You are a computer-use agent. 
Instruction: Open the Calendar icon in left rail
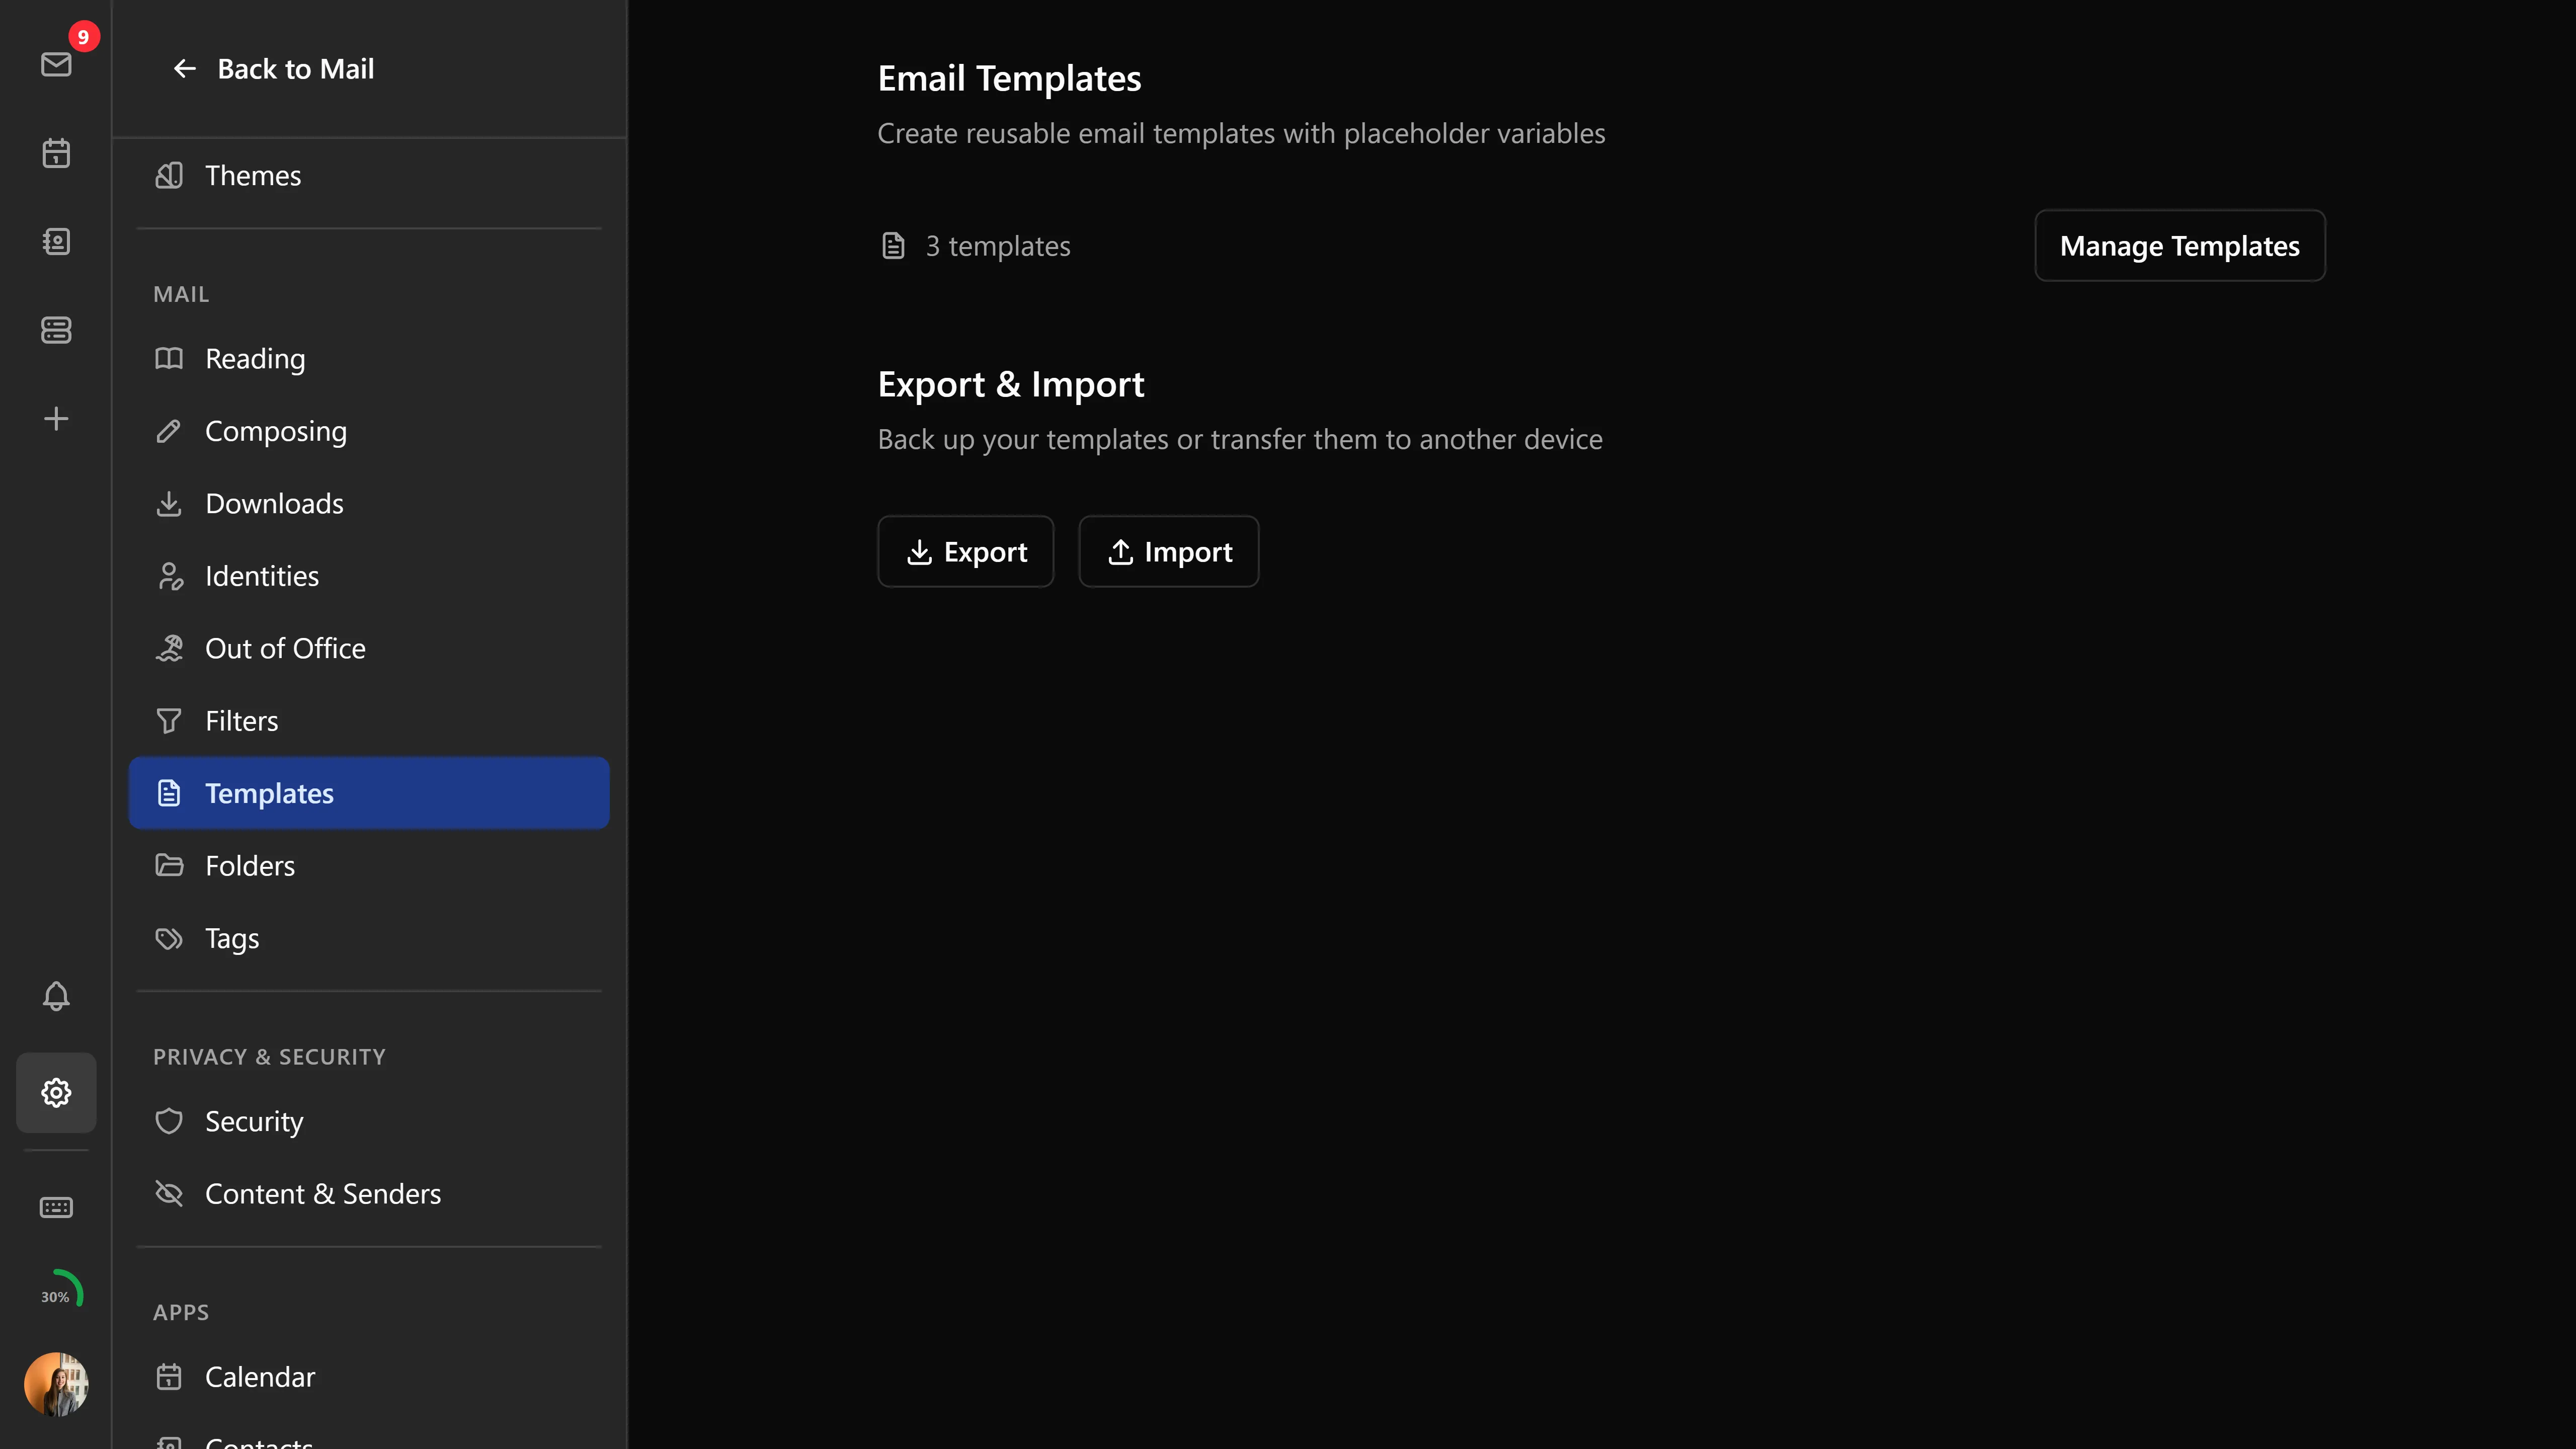click(x=56, y=153)
